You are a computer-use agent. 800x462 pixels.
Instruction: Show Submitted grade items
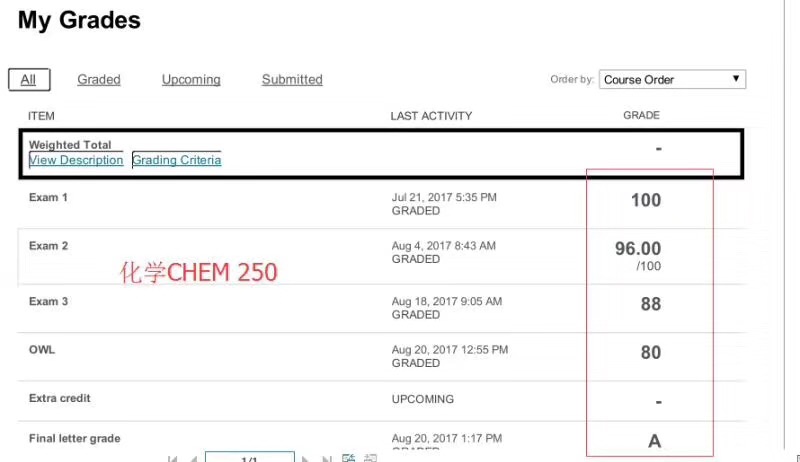coord(292,80)
